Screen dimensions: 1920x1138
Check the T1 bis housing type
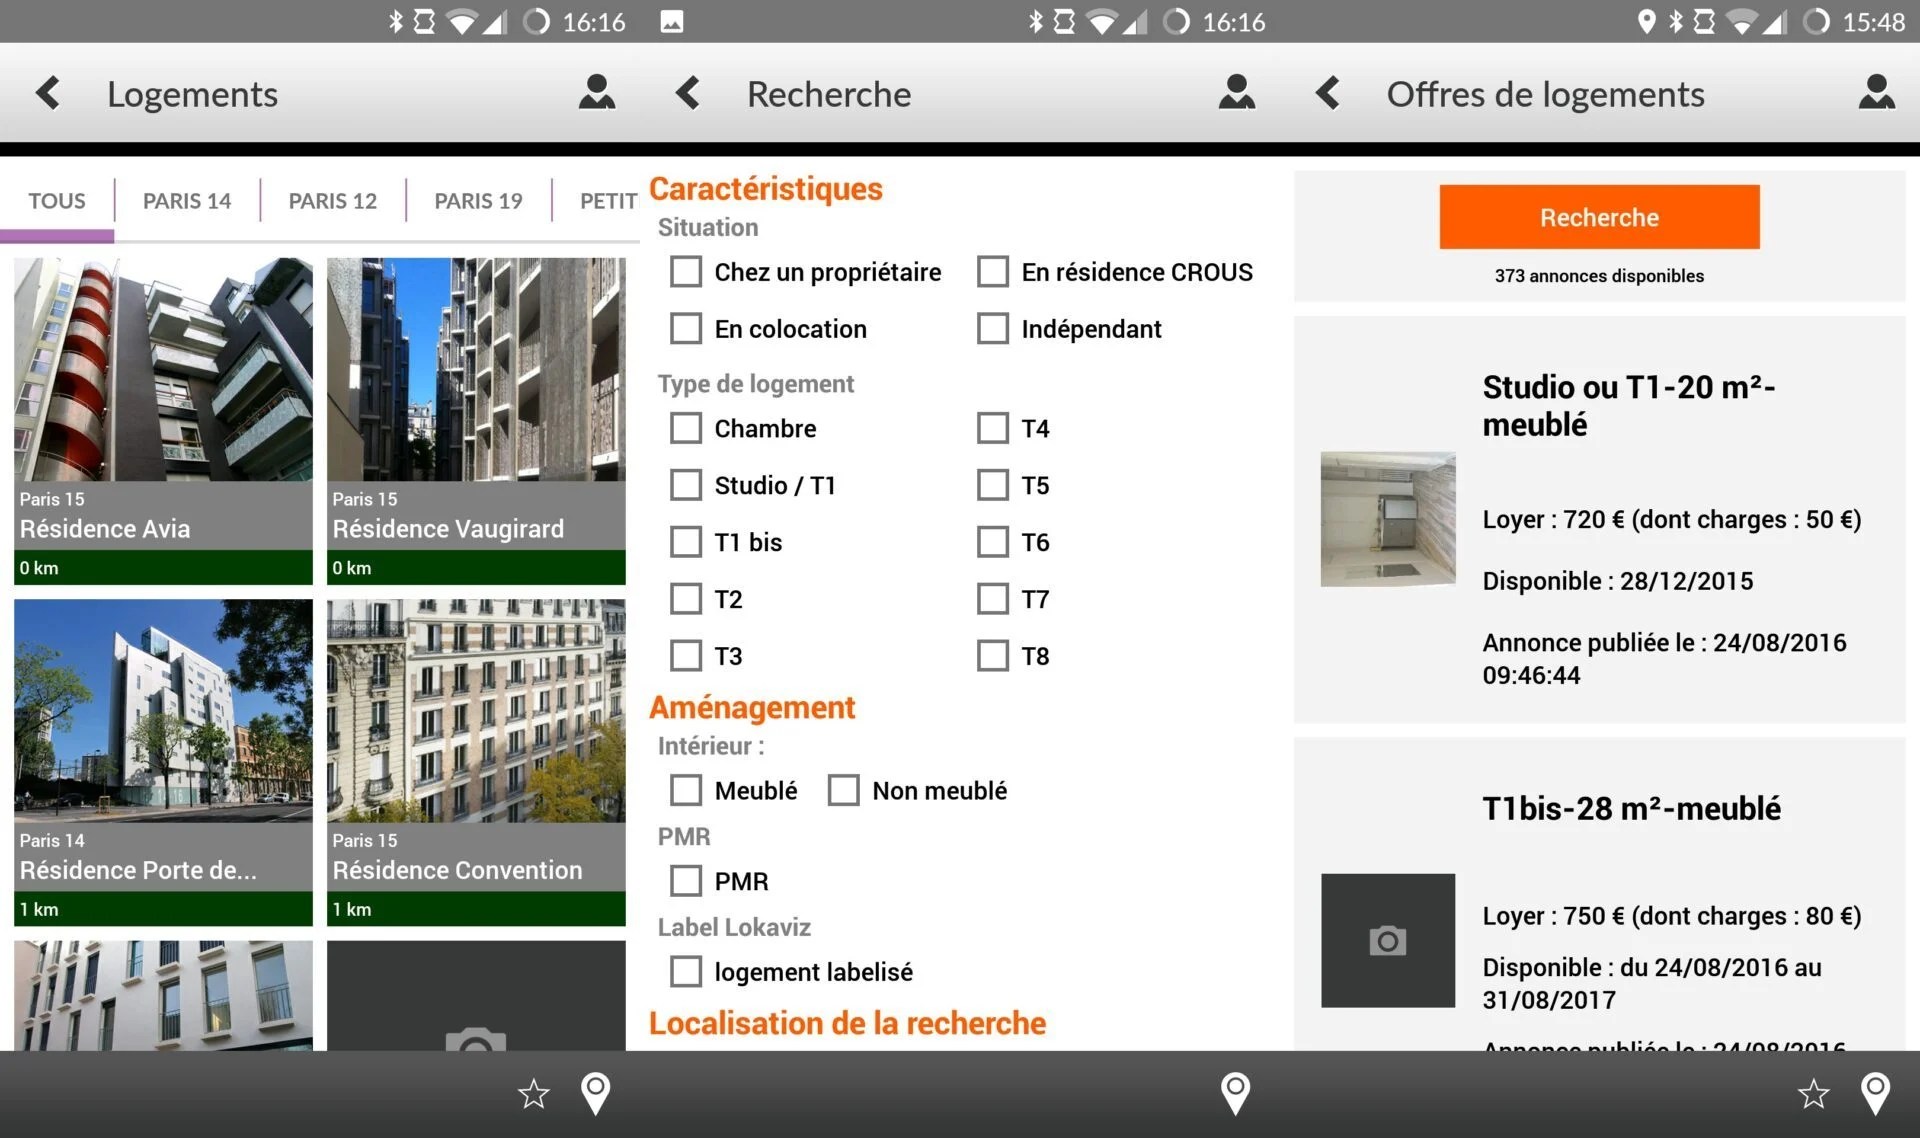685,542
